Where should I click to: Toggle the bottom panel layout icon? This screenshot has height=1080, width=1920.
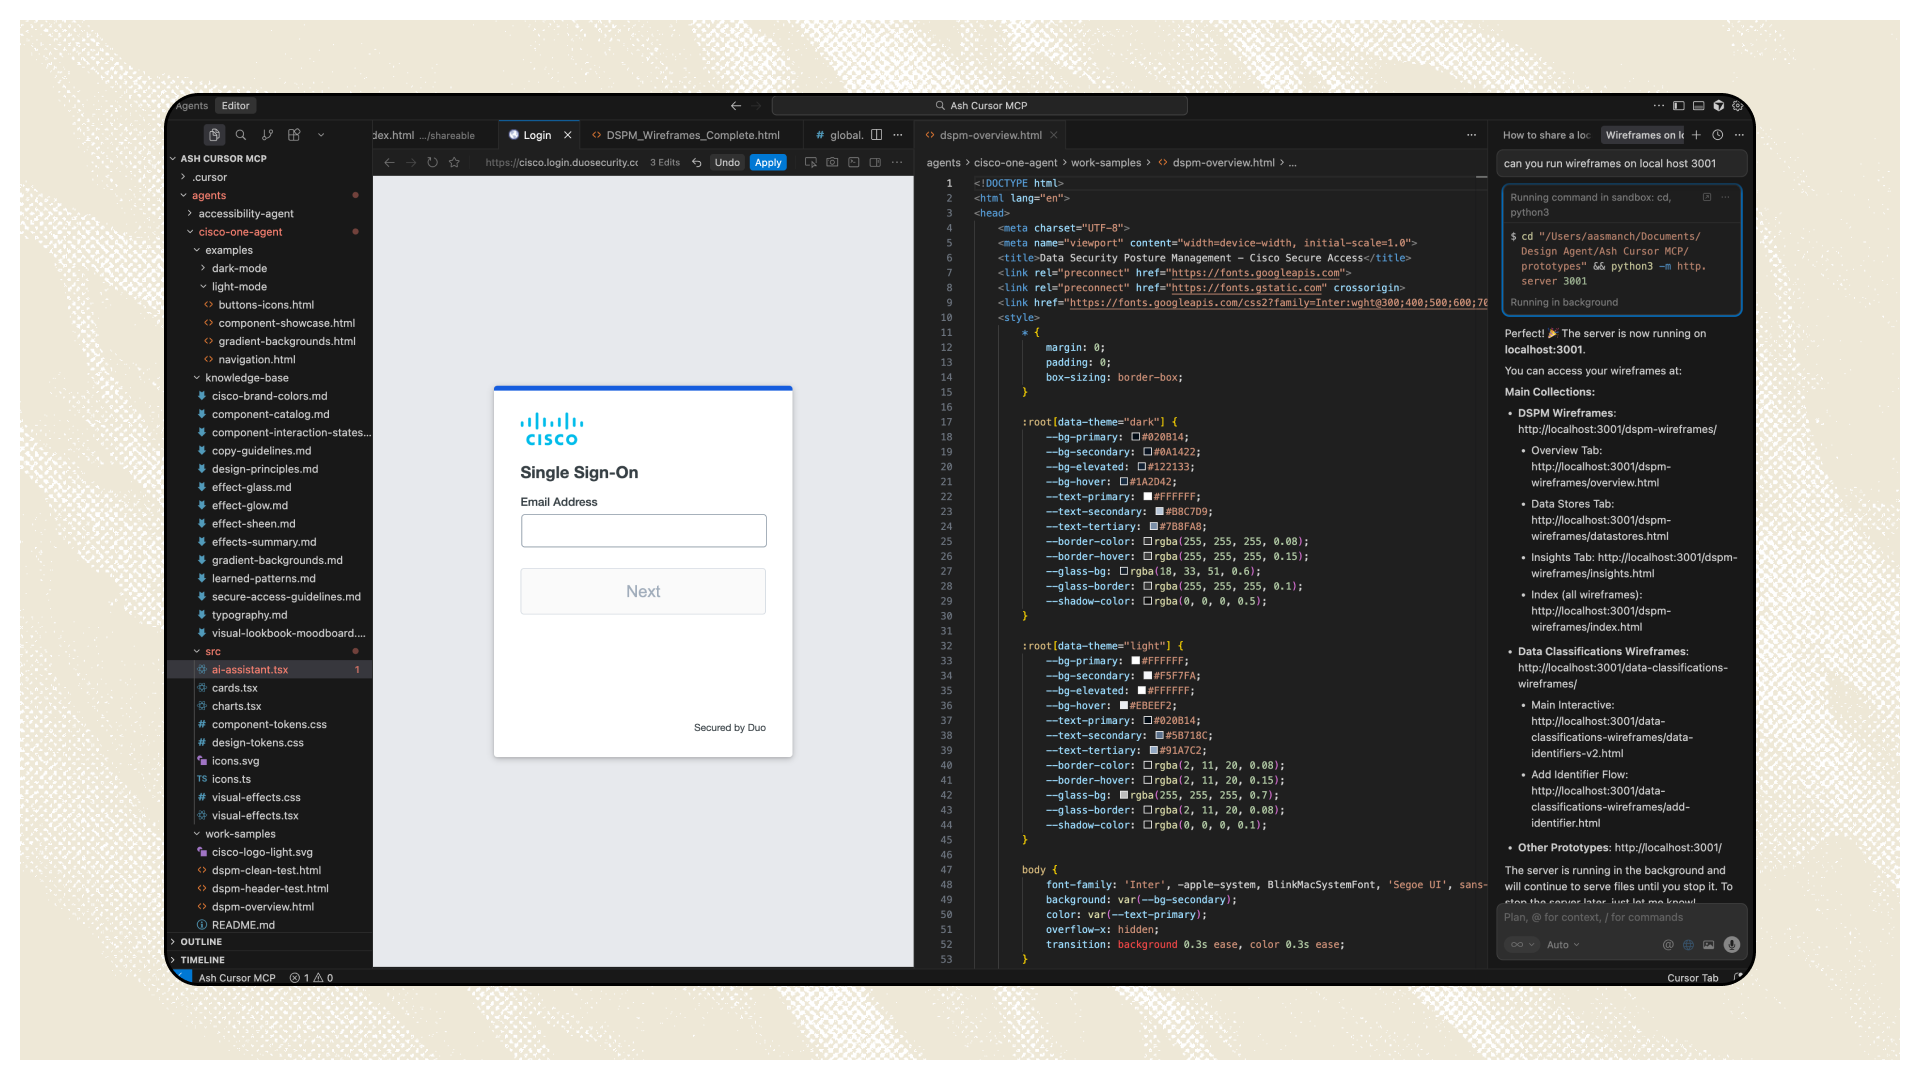[x=1699, y=105]
